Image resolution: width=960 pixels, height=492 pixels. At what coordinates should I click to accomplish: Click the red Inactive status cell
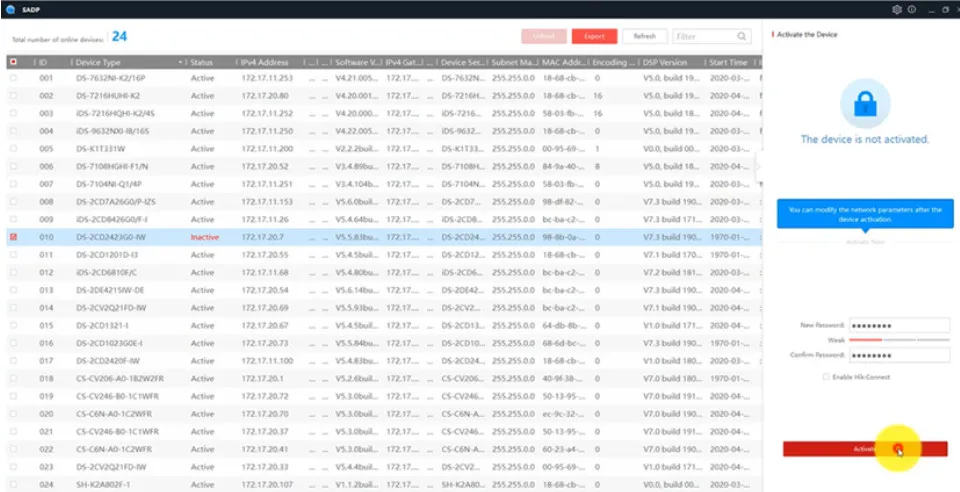[204, 237]
